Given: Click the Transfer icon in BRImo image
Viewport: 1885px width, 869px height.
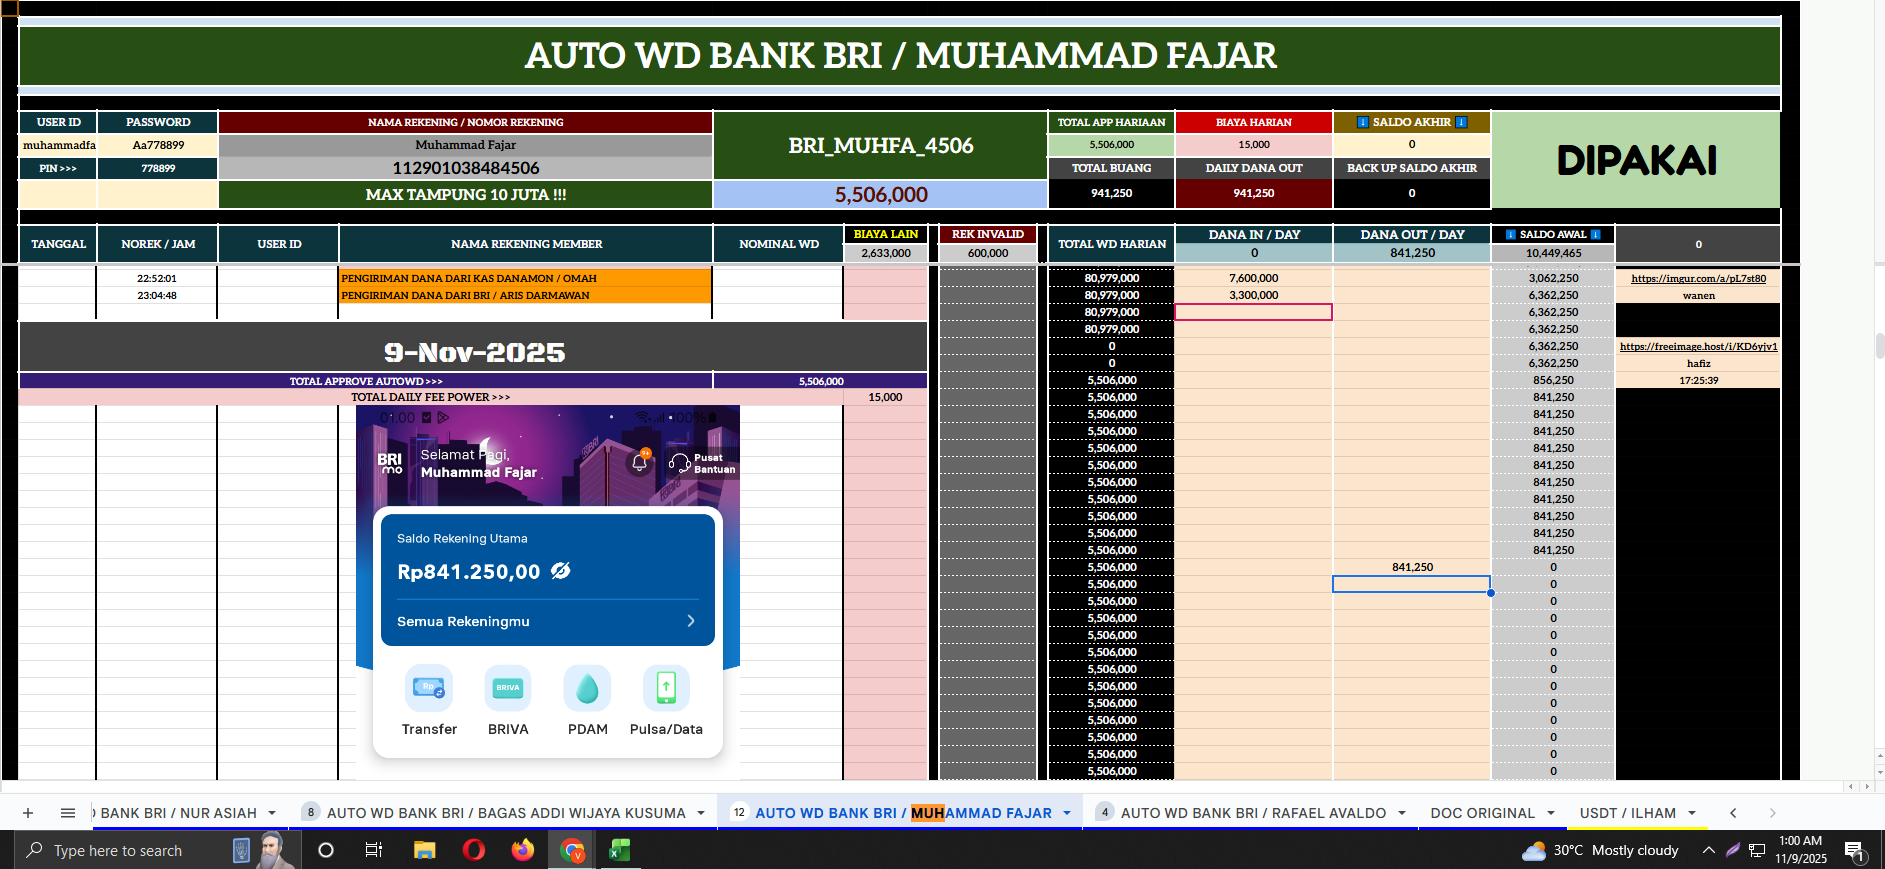Looking at the screenshot, I should (429, 688).
